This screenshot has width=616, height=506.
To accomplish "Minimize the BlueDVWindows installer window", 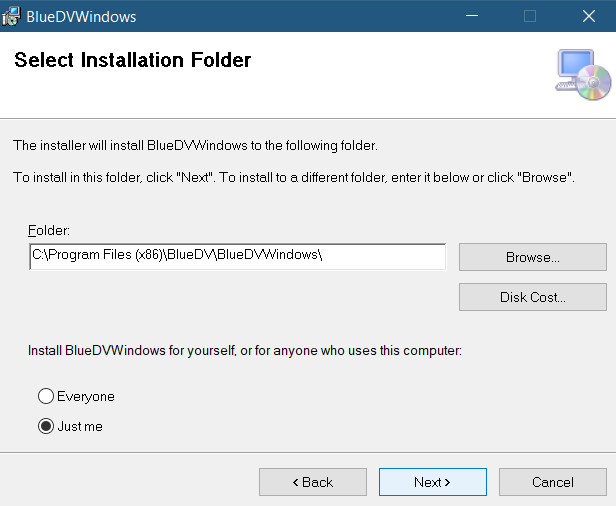I will coord(472,16).
